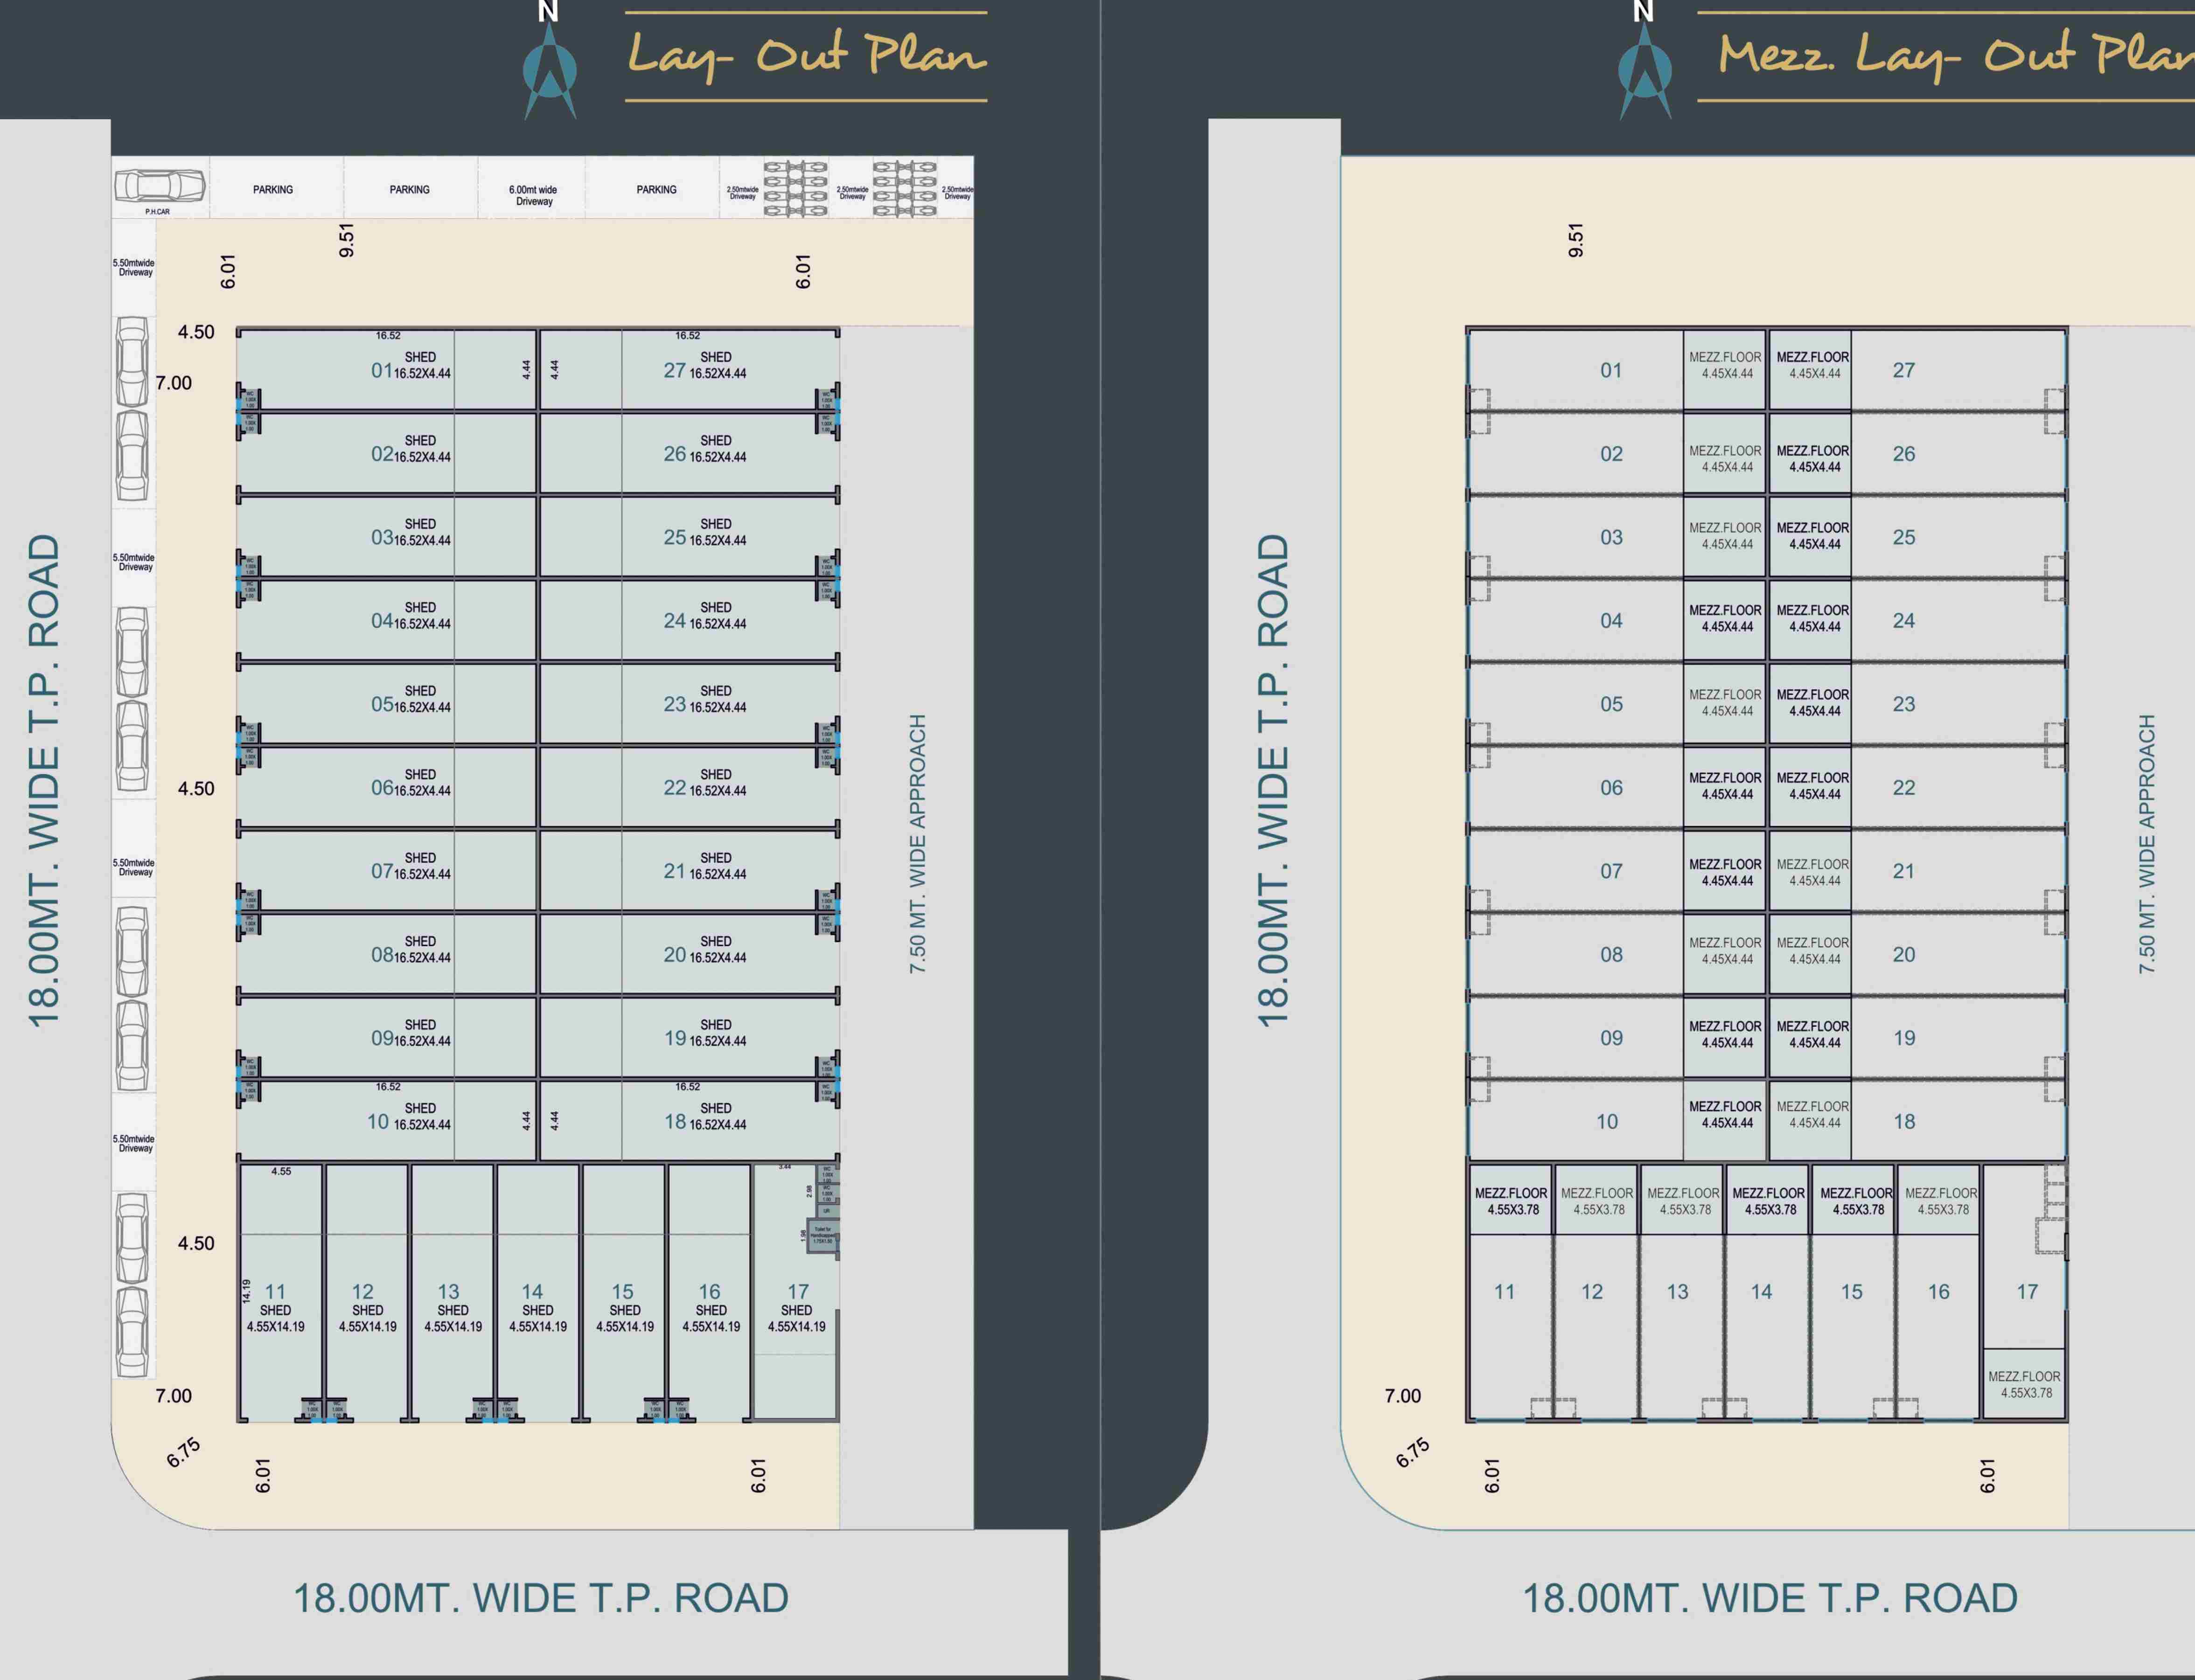This screenshot has height=1680, width=2195.
Task: Click the P.H.CAR car symbol
Action: 159,186
